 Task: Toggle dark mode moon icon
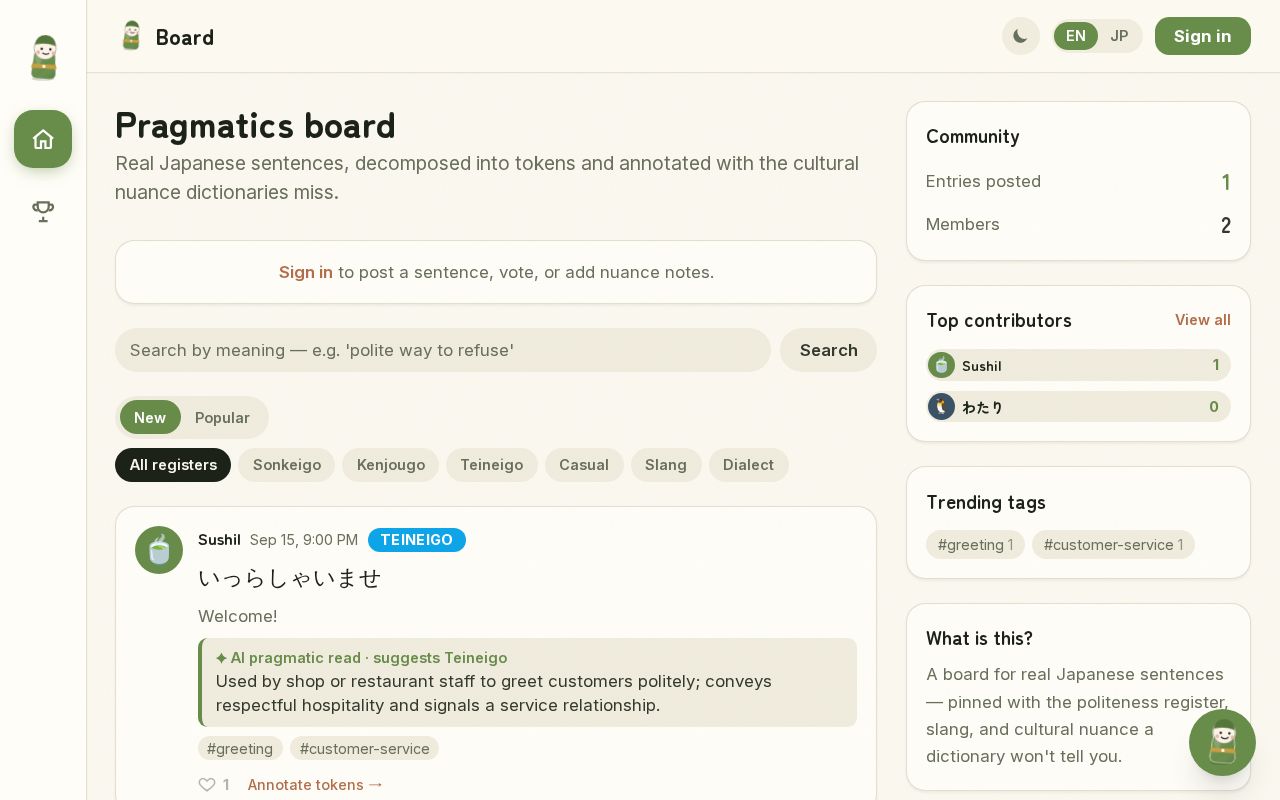click(1021, 36)
